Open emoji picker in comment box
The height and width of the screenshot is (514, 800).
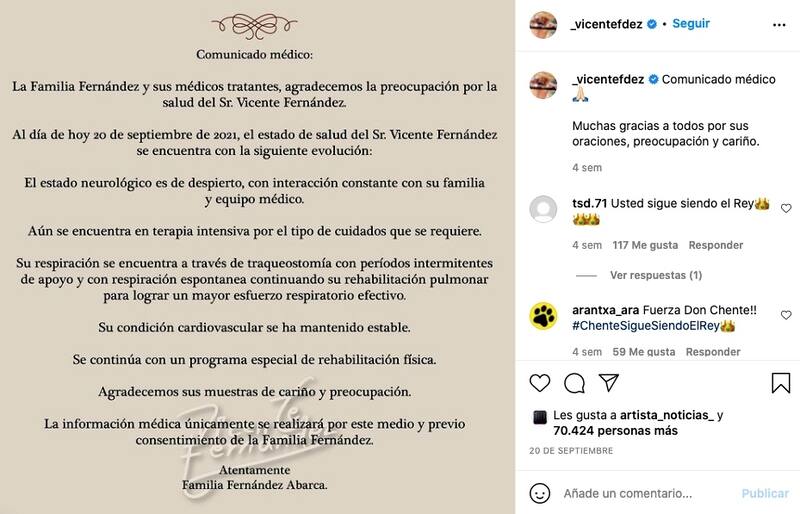pyautogui.click(x=540, y=494)
